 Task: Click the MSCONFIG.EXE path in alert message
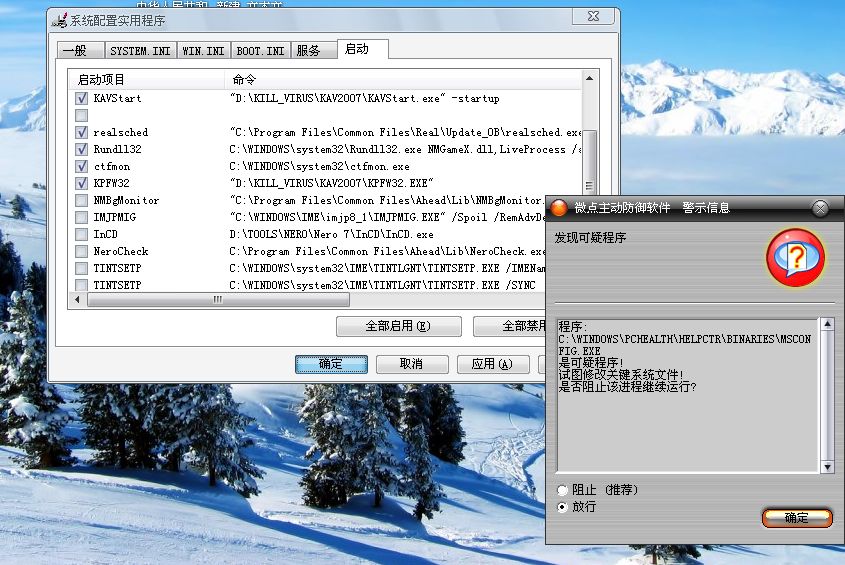684,344
